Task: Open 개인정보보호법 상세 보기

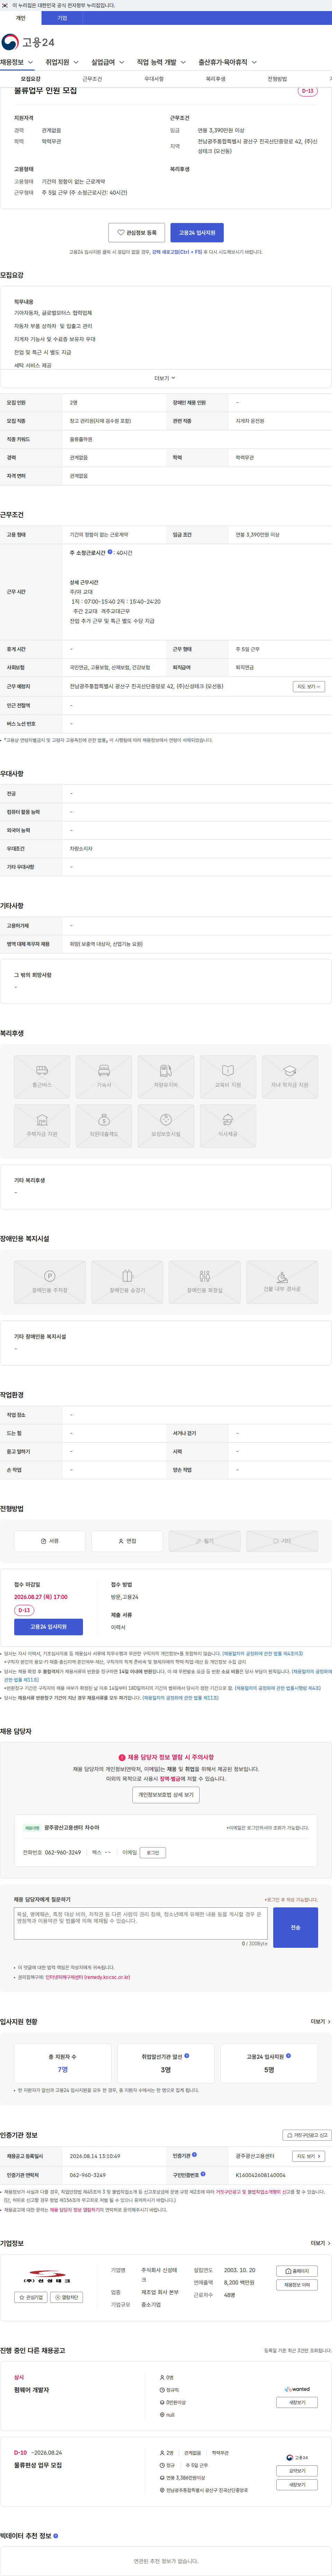Action: [166, 1795]
